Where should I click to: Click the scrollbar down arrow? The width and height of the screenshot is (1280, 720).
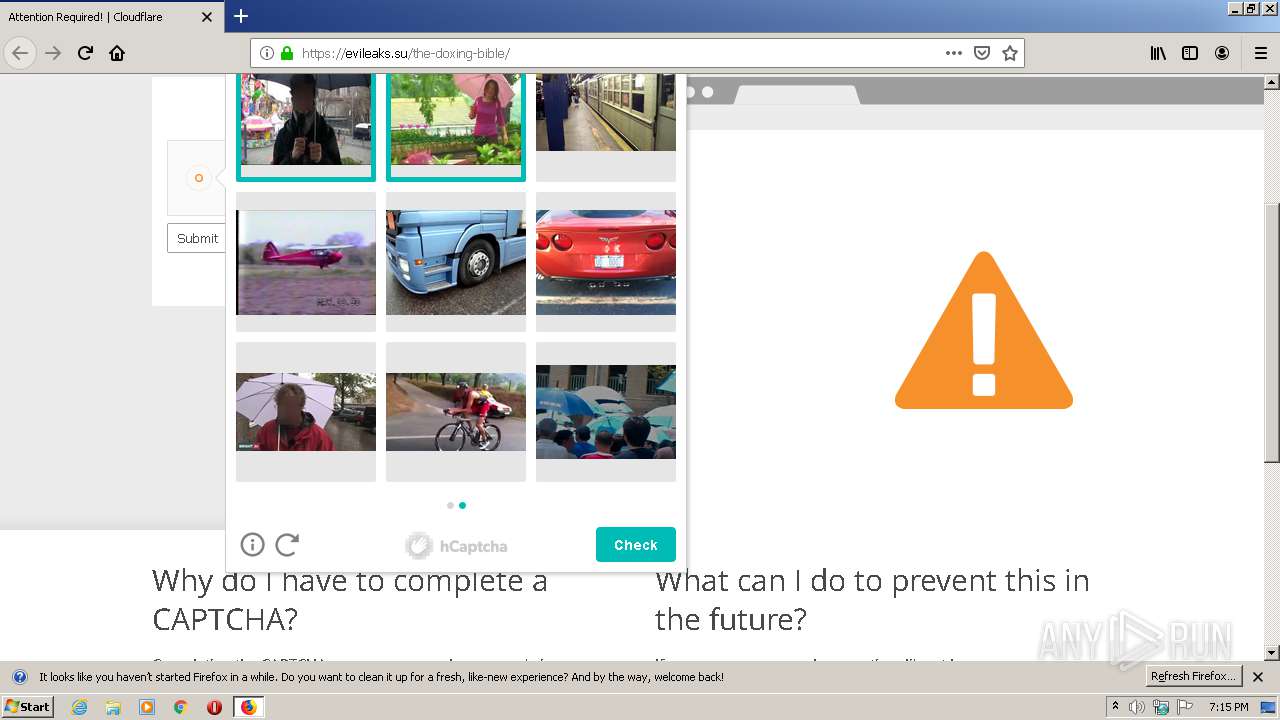[1271, 652]
